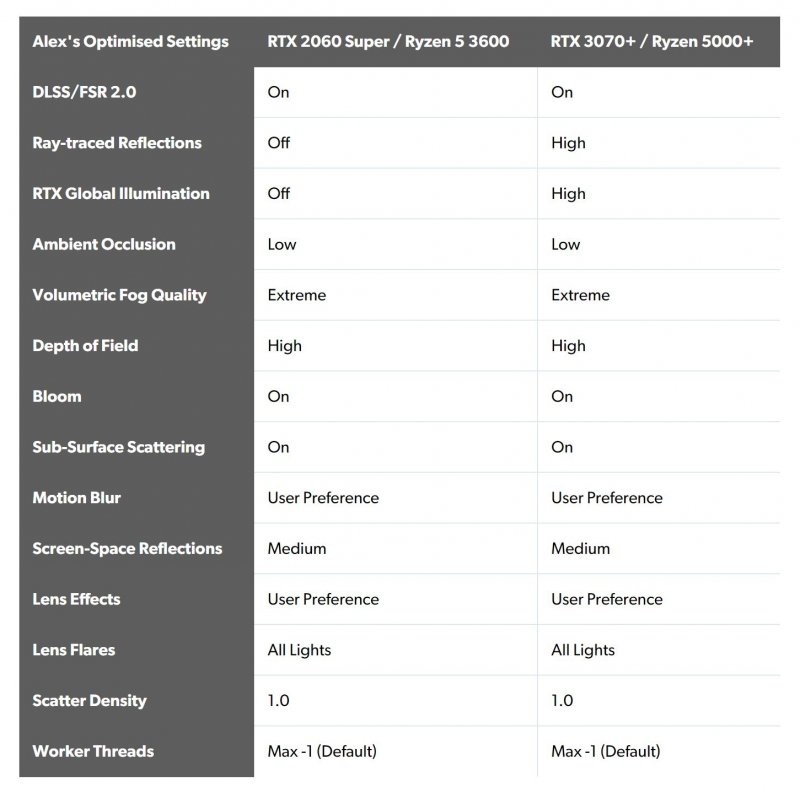Click the "Alex's Optimised Settings" header cell
This screenshot has height=792, width=800.
pyautogui.click(x=130, y=41)
